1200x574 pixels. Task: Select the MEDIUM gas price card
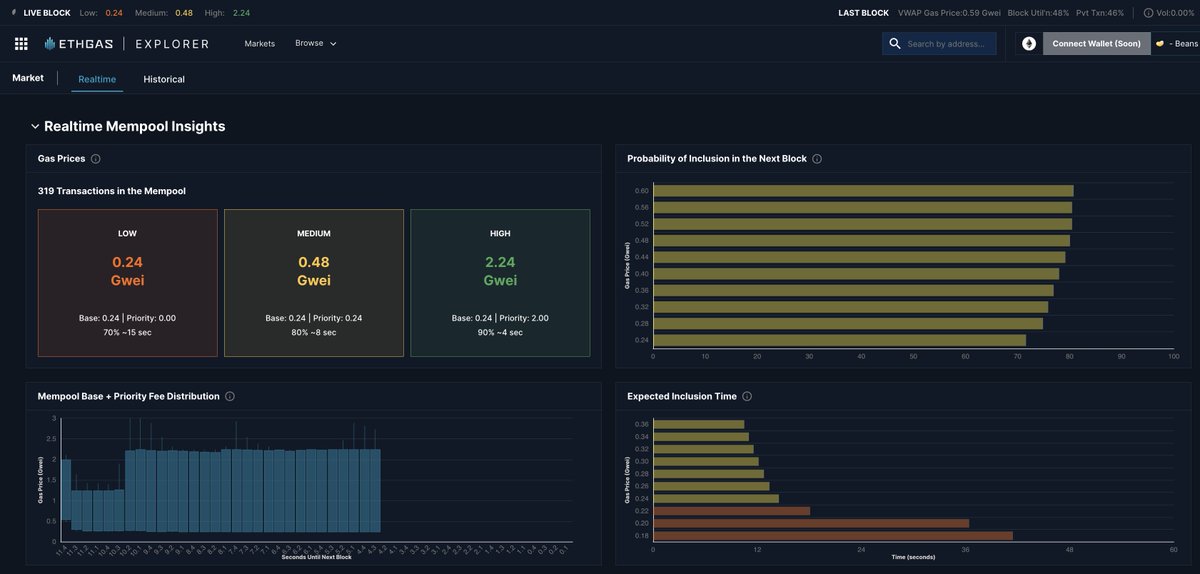click(x=314, y=283)
